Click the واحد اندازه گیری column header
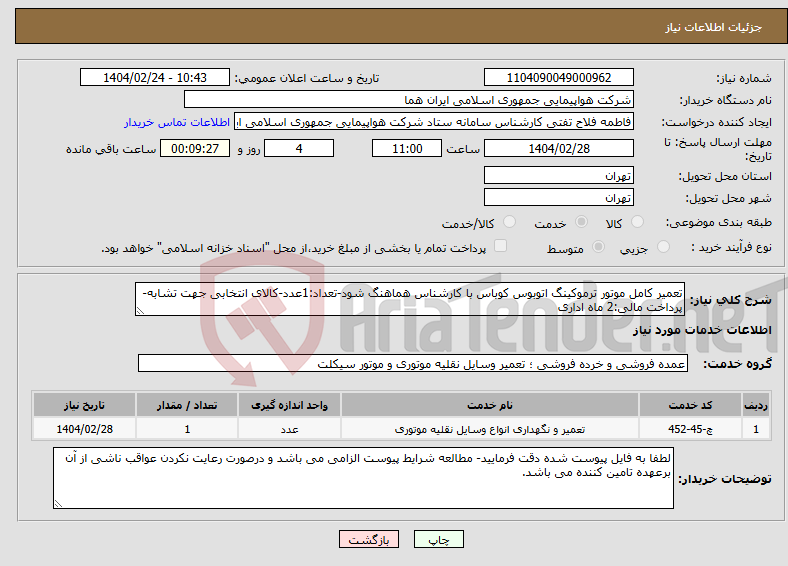Screen dimensions: 788x566 pyautogui.click(x=289, y=405)
